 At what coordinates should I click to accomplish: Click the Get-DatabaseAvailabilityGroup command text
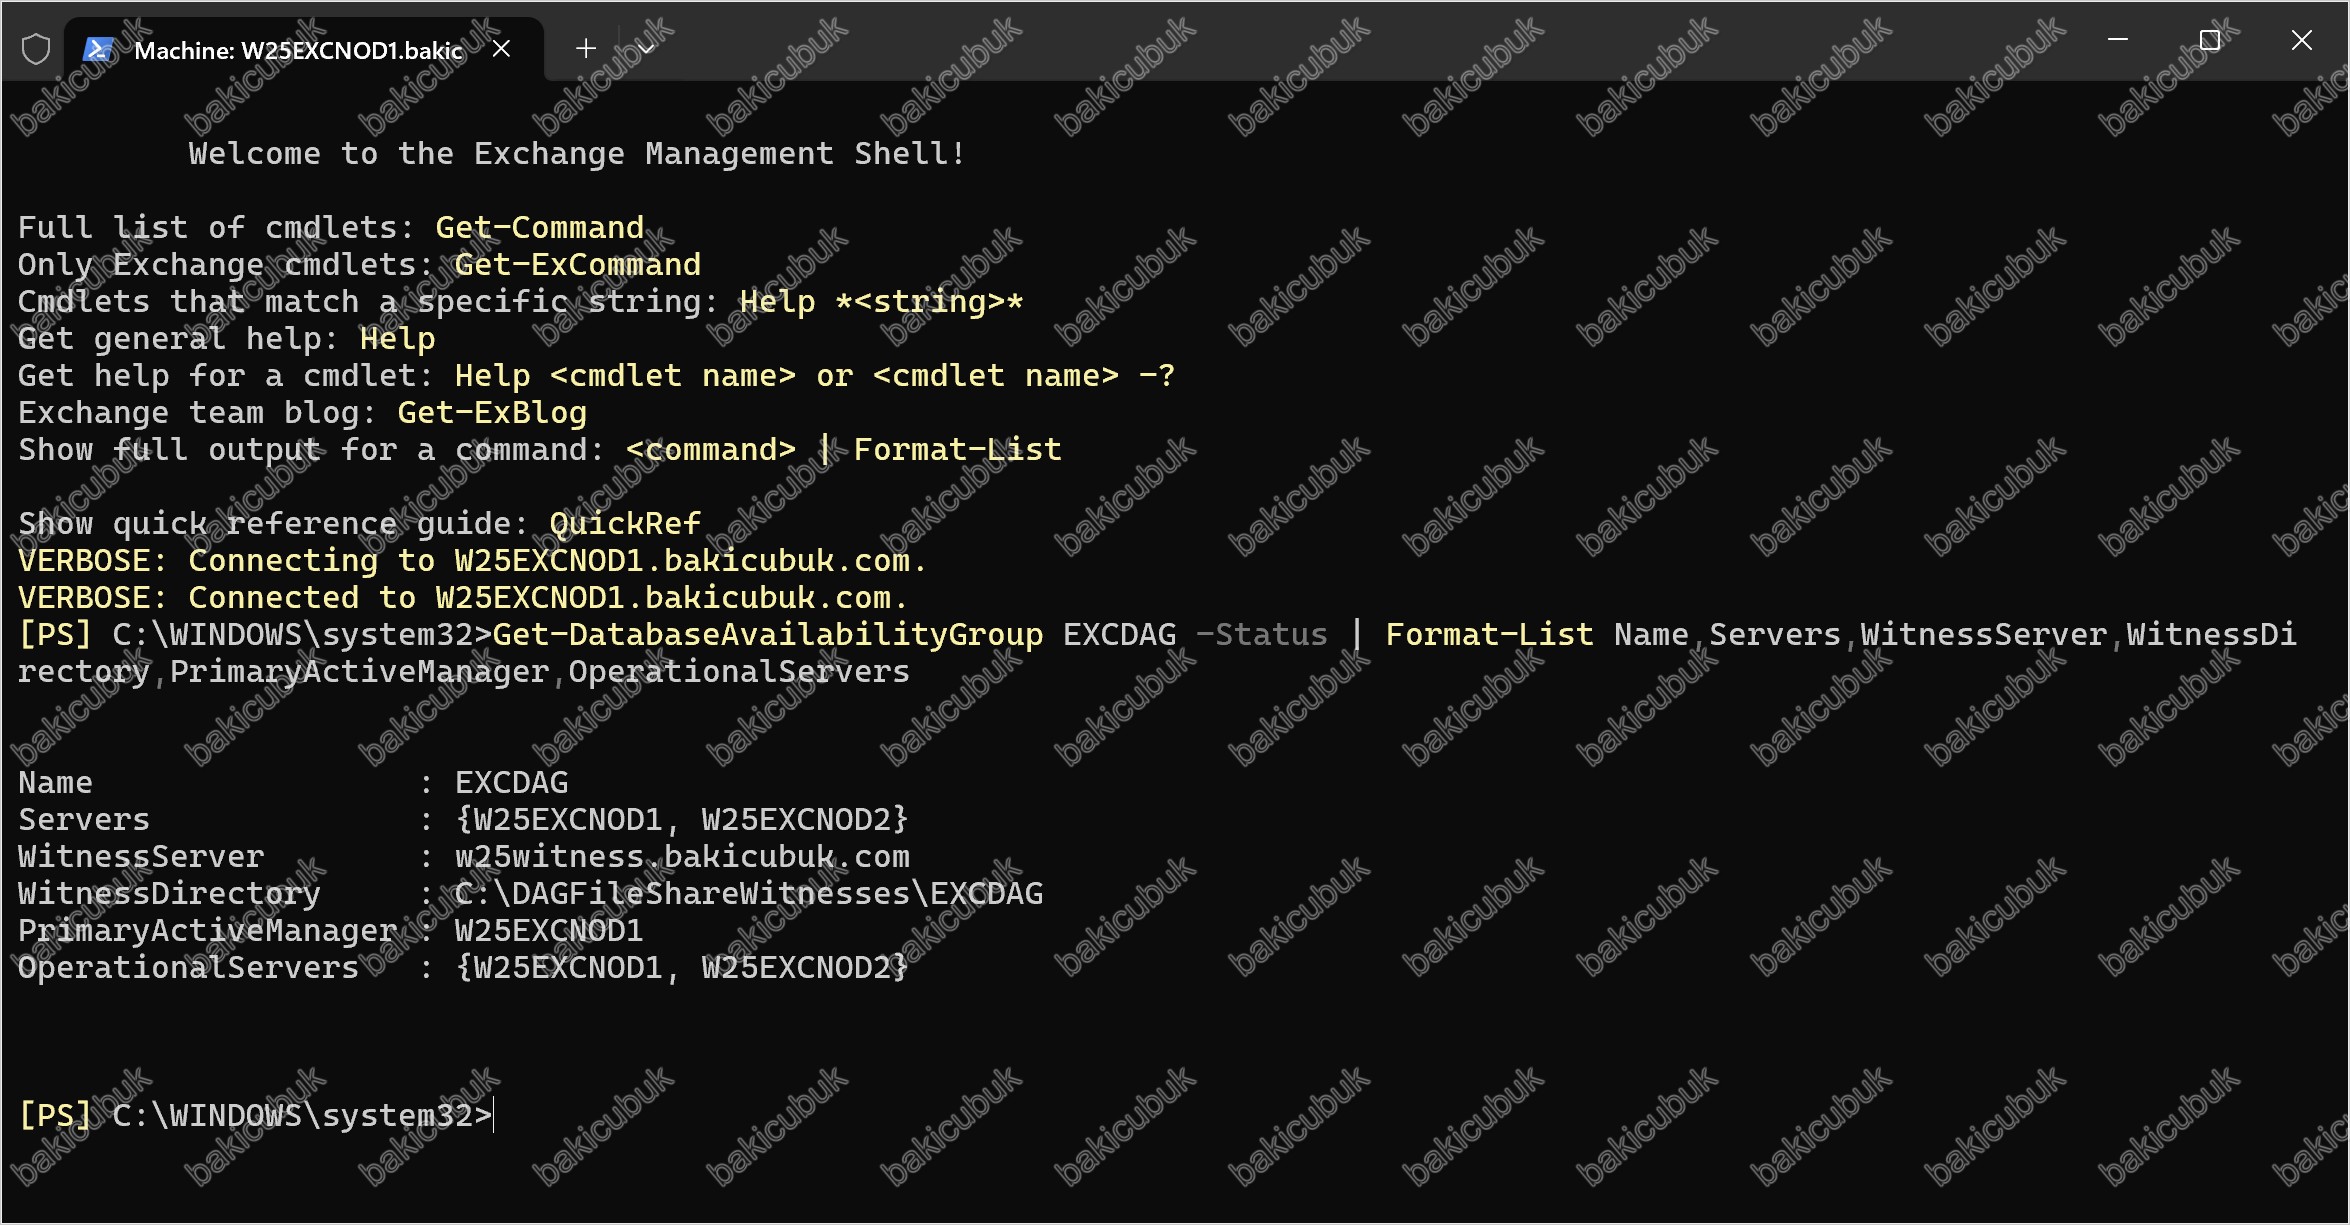click(x=767, y=635)
